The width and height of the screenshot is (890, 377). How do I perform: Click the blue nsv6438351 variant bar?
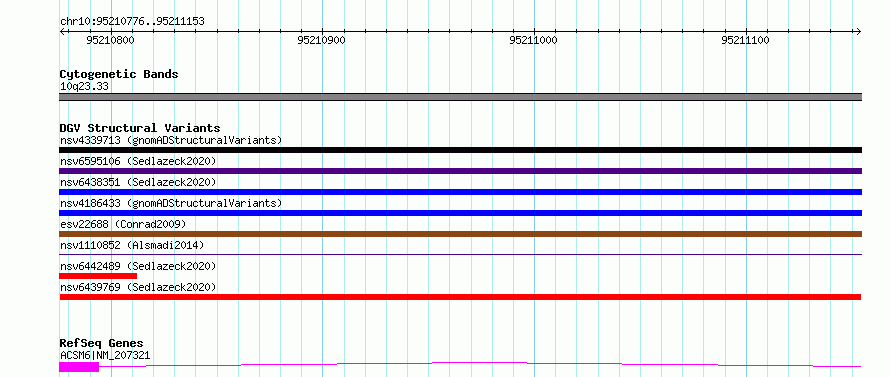tap(460, 192)
